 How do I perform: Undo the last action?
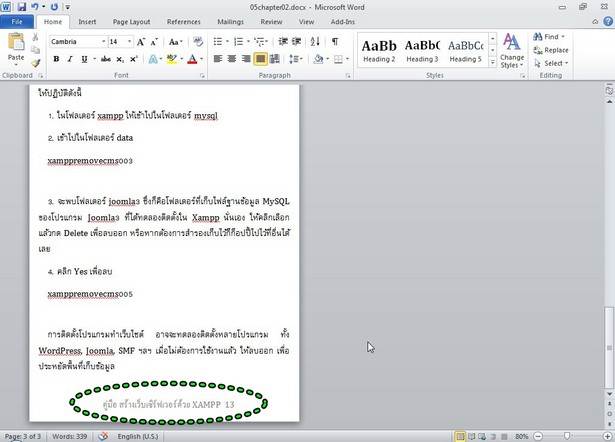pyautogui.click(x=35, y=7)
